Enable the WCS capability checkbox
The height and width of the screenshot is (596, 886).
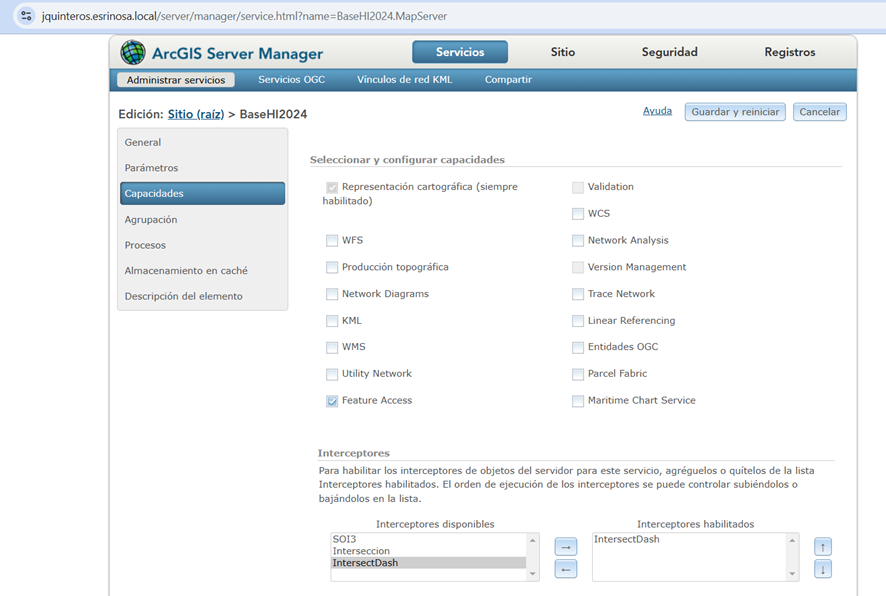577,214
